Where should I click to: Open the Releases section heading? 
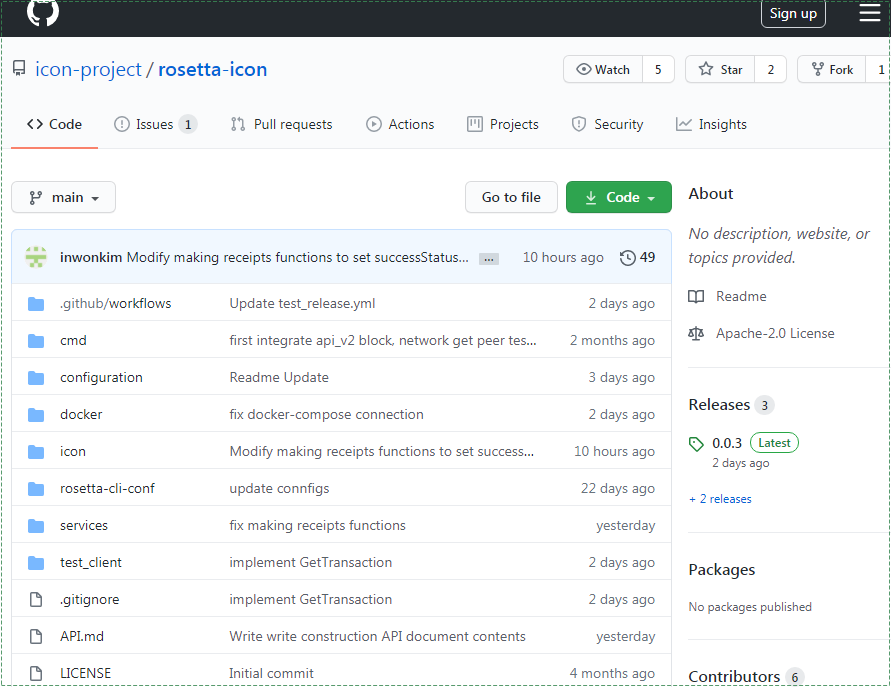coord(719,405)
